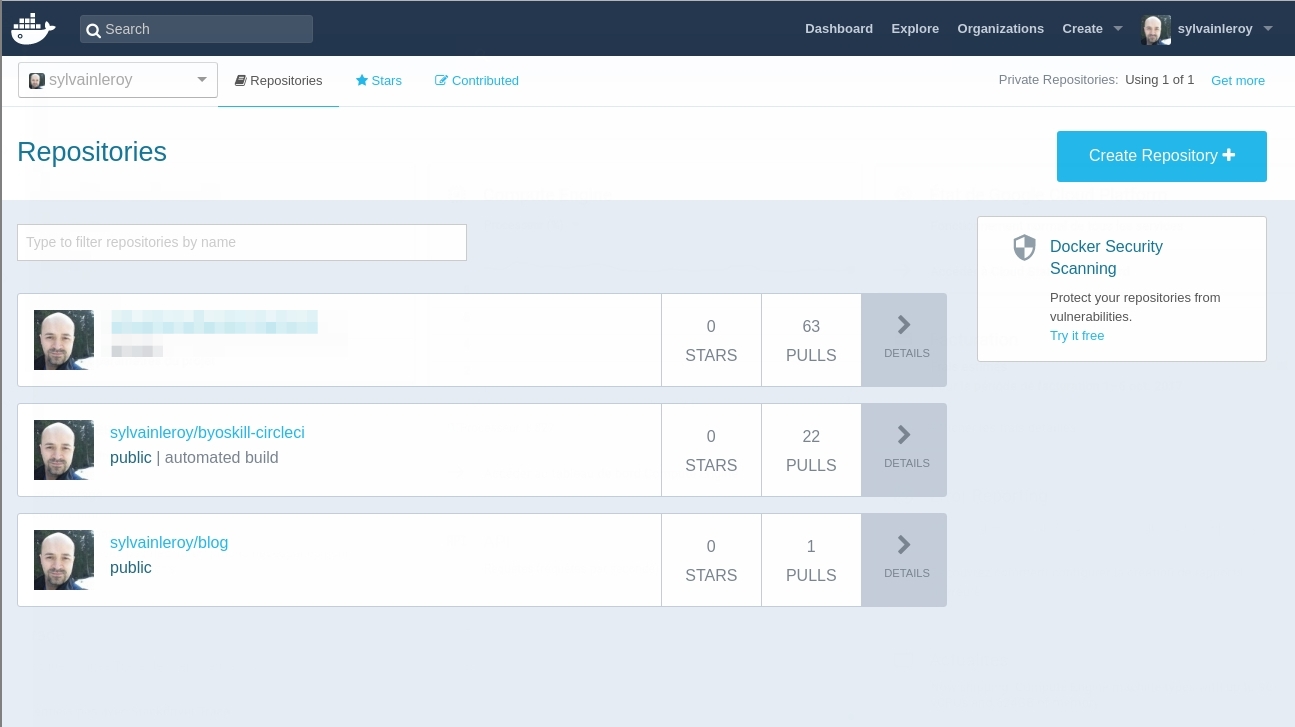Open the sylvainleroy namespace selector dropdown
This screenshot has width=1295, height=727.
118,80
